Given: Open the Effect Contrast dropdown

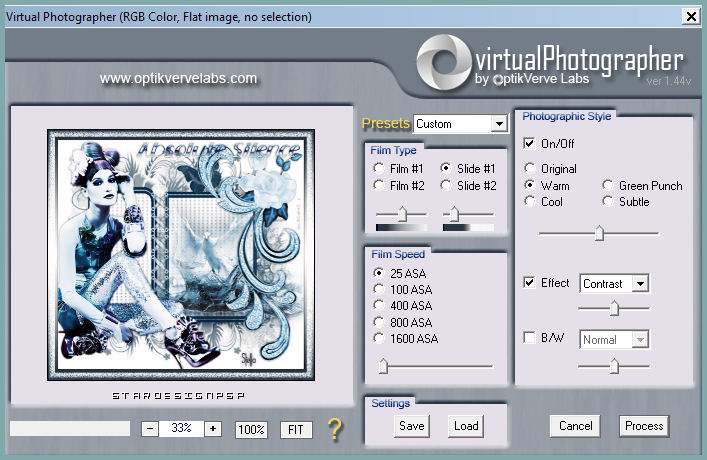Looking at the screenshot, I should [614, 284].
